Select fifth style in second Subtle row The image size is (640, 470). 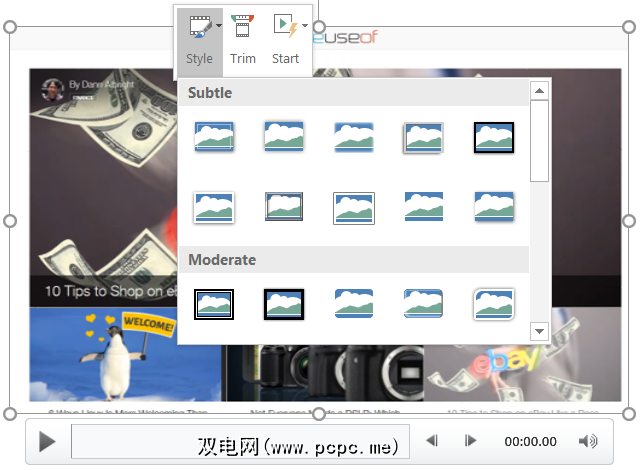pyautogui.click(x=494, y=207)
